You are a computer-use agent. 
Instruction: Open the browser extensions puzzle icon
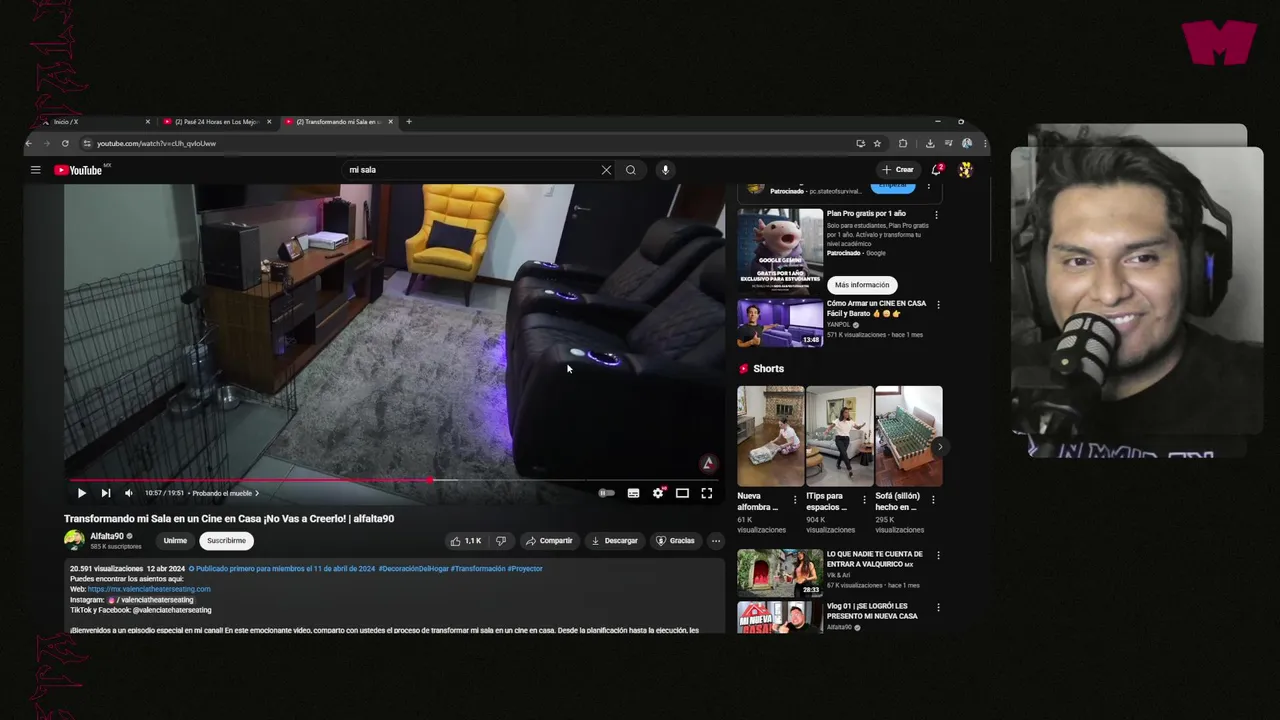(x=903, y=143)
